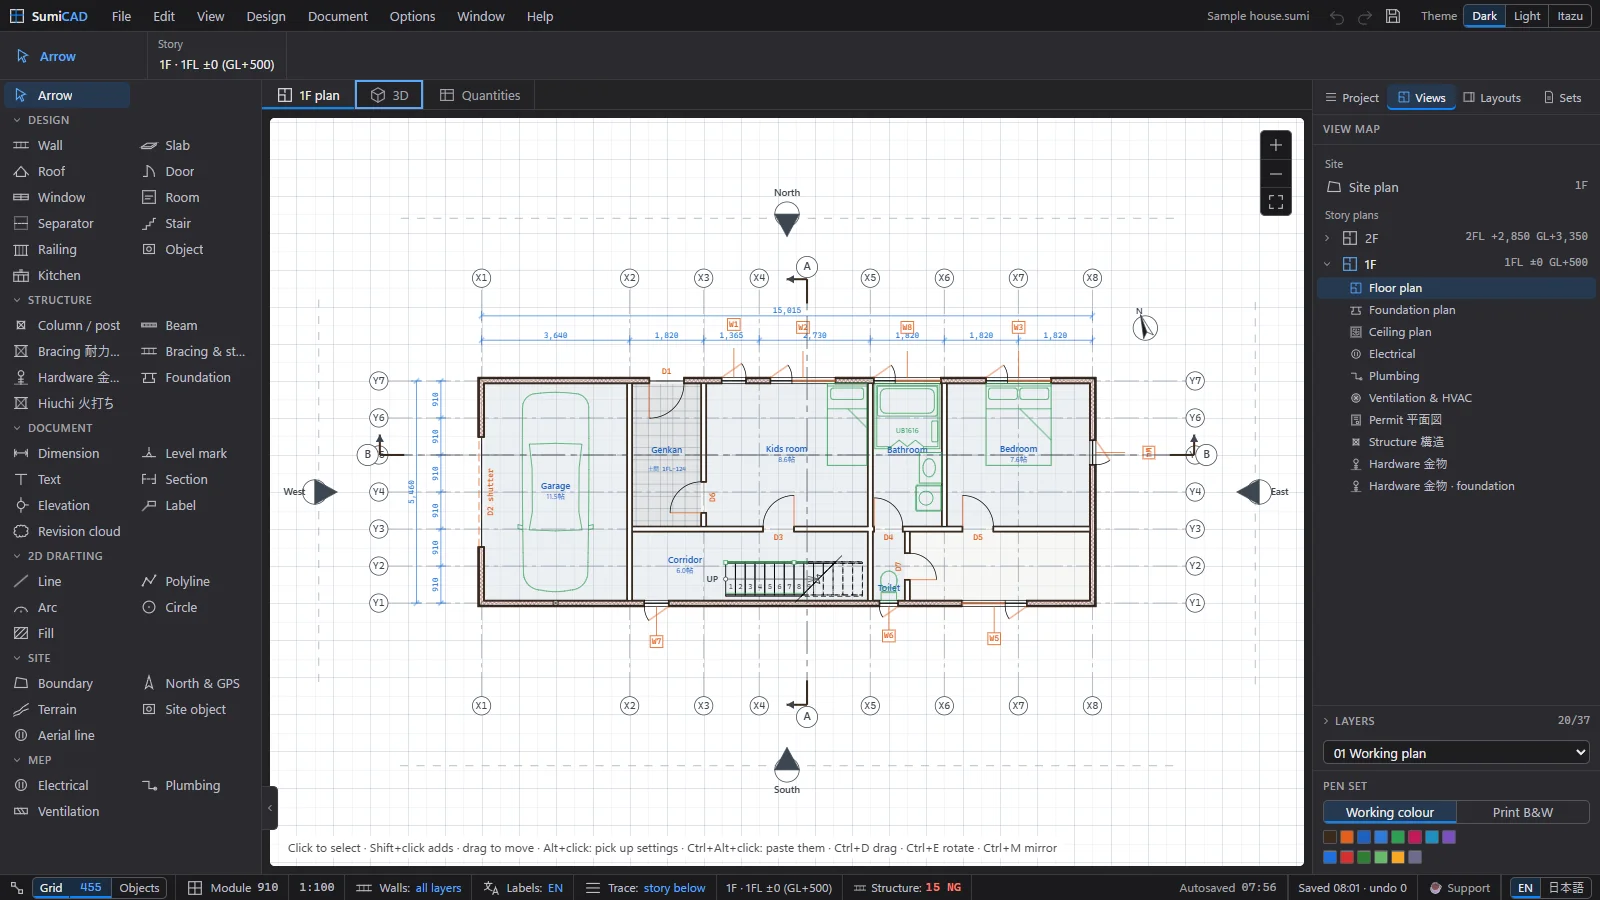1600x900 pixels.
Task: Toggle Print B&W pen set
Action: 1522,812
